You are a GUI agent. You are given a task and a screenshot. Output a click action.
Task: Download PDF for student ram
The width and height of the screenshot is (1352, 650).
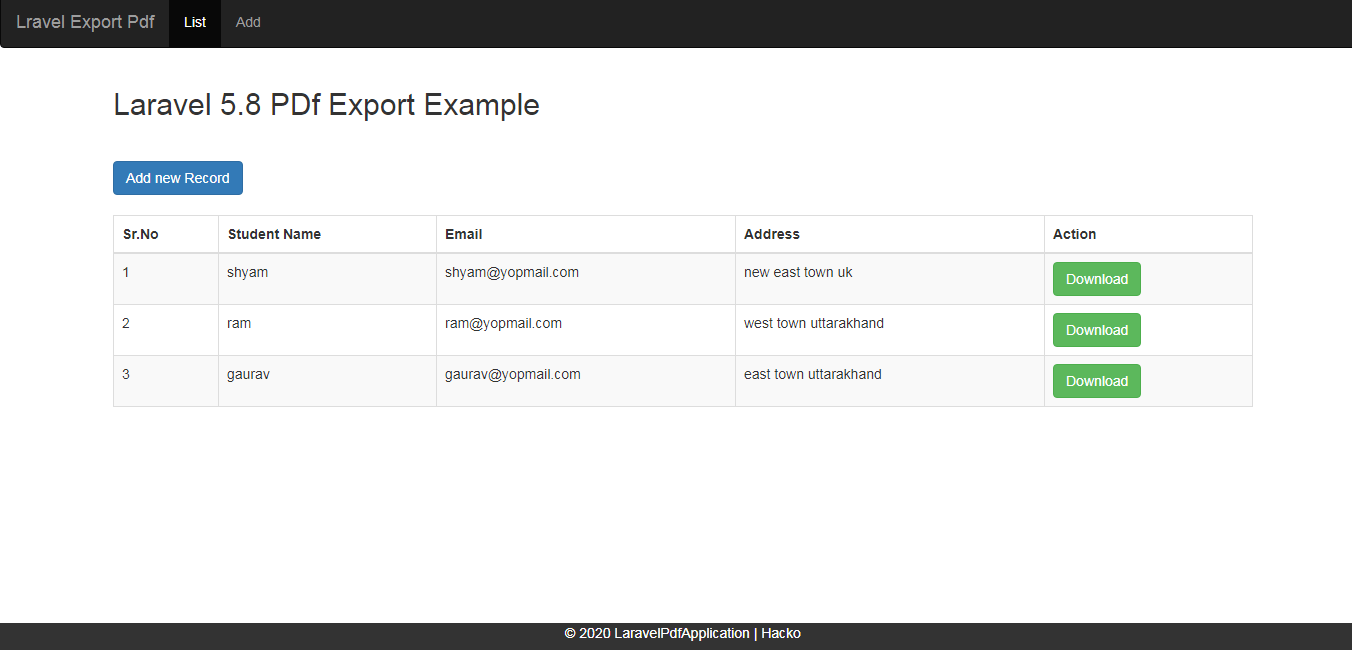point(1096,330)
